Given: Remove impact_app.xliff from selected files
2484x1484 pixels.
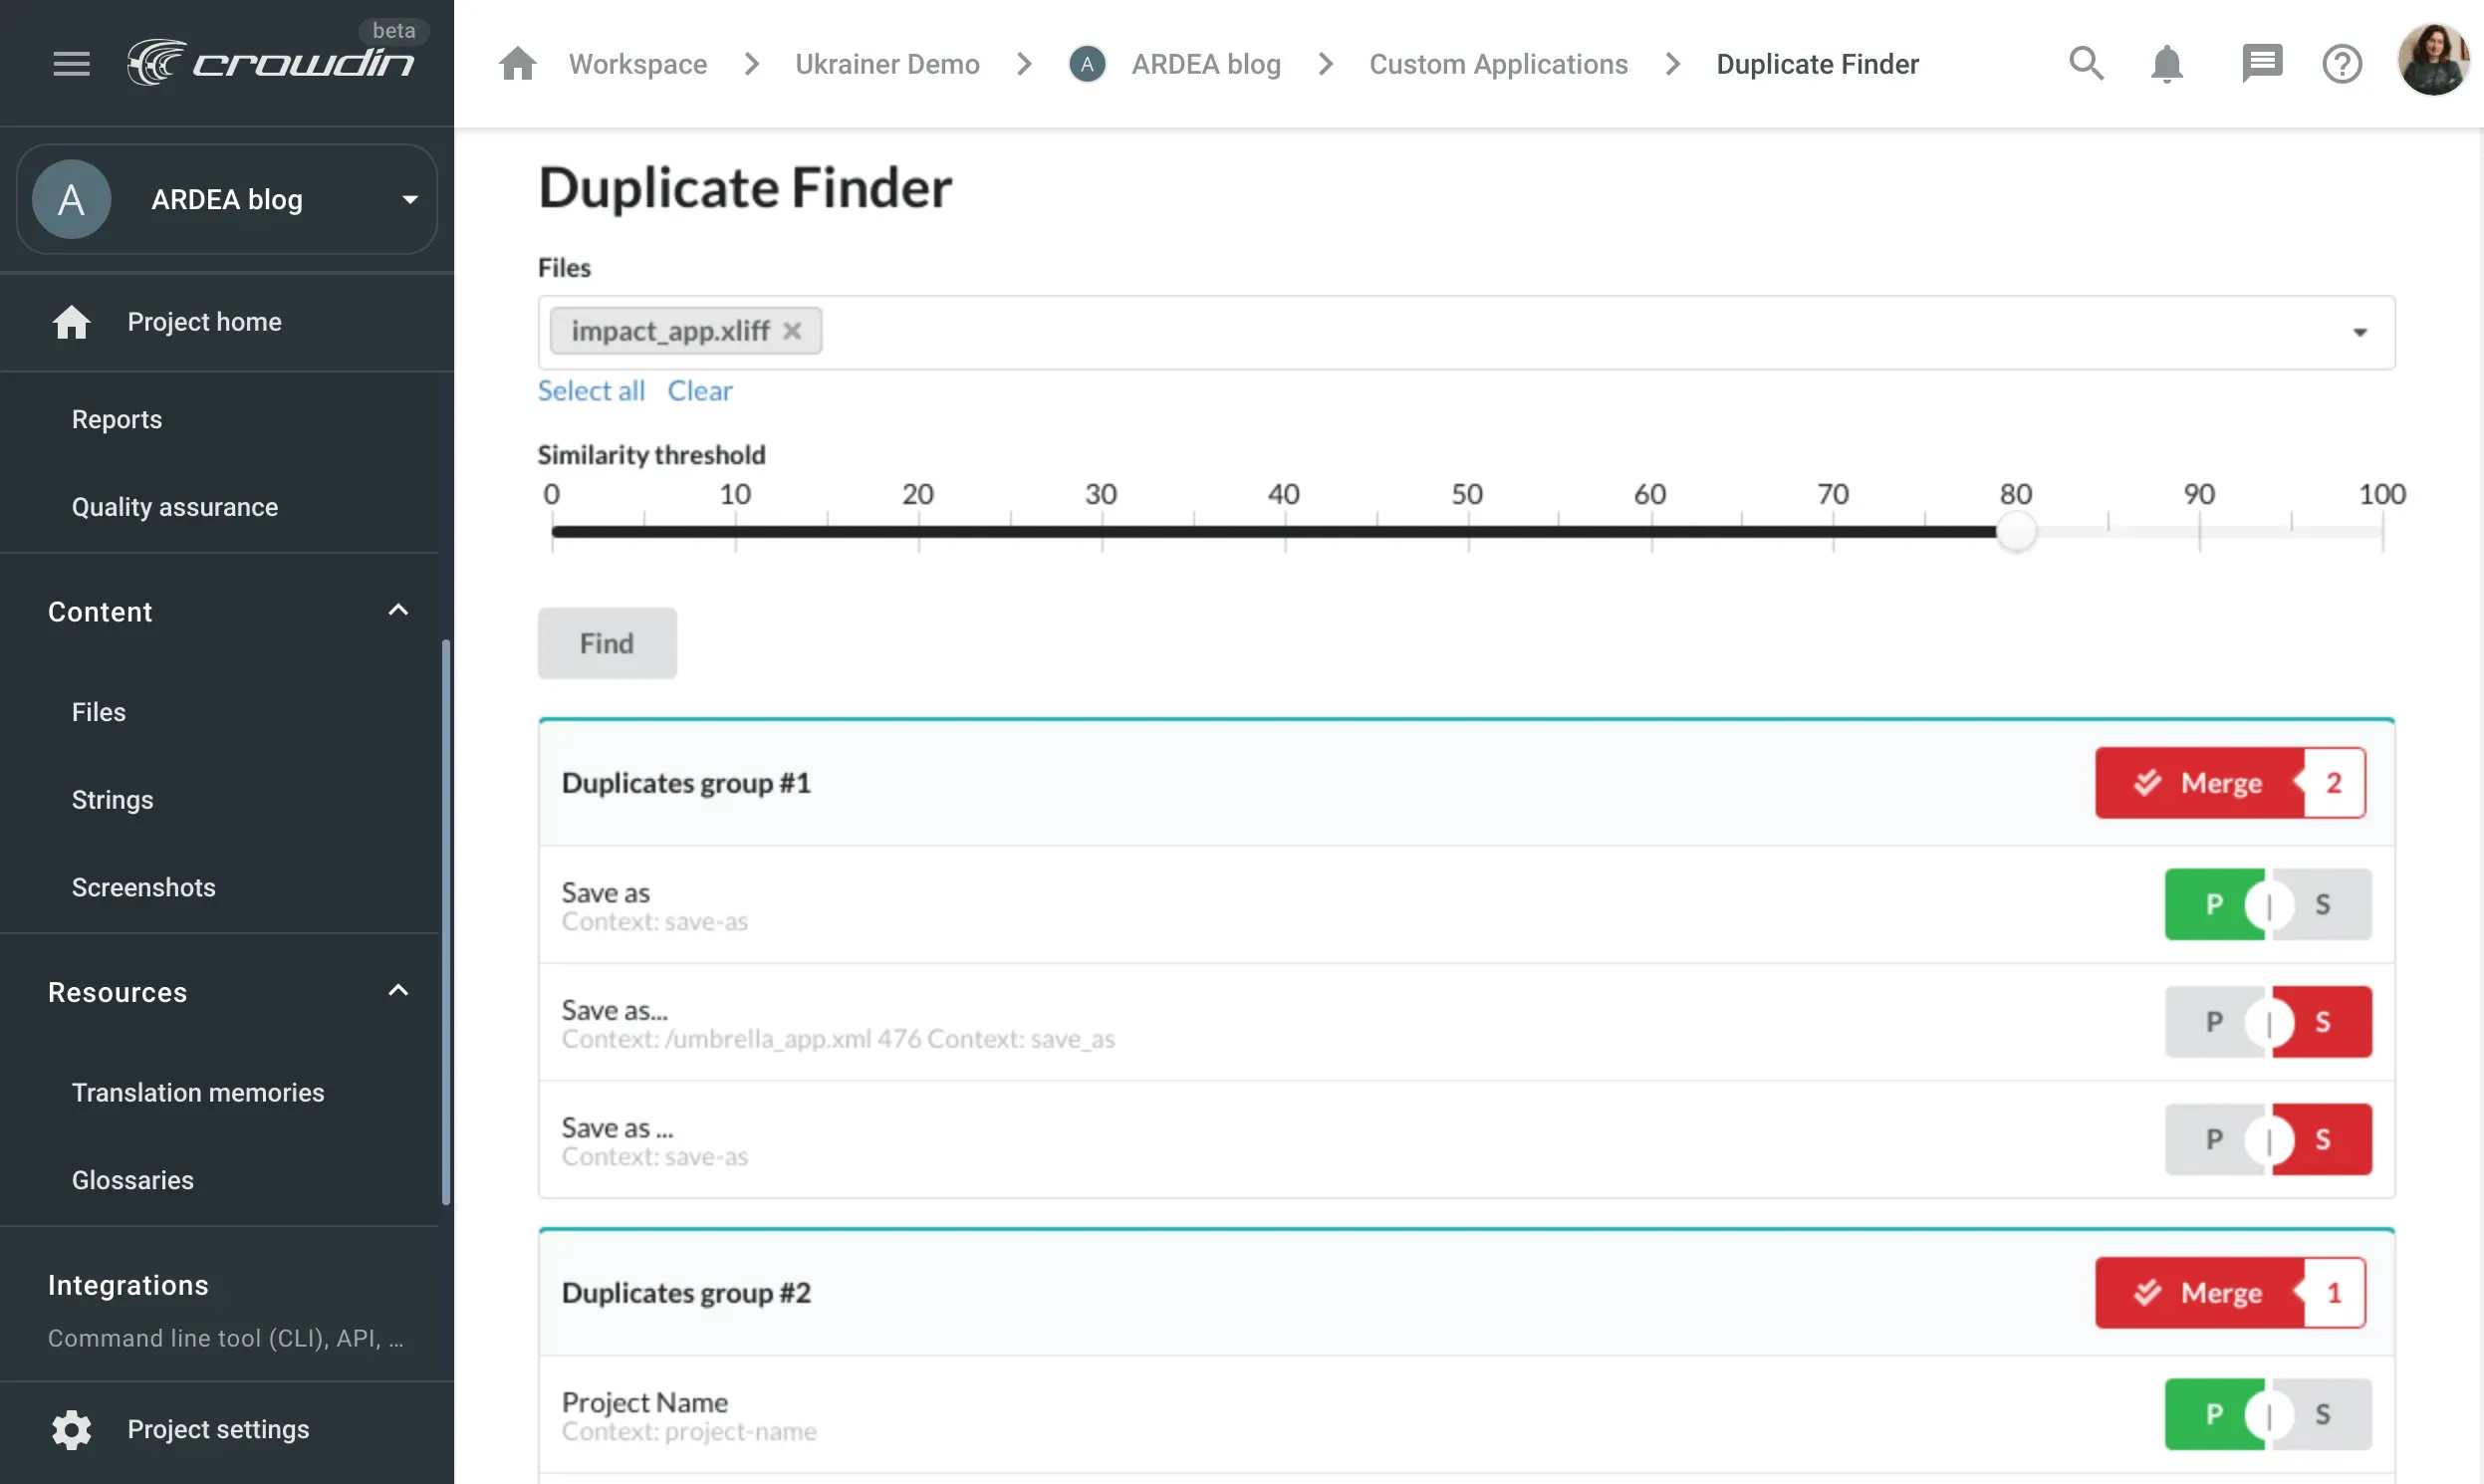Looking at the screenshot, I should [792, 330].
